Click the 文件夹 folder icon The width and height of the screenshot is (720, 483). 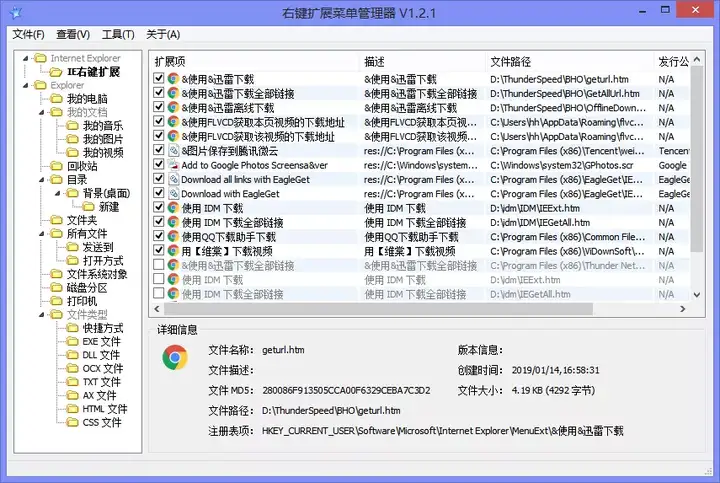click(56, 220)
